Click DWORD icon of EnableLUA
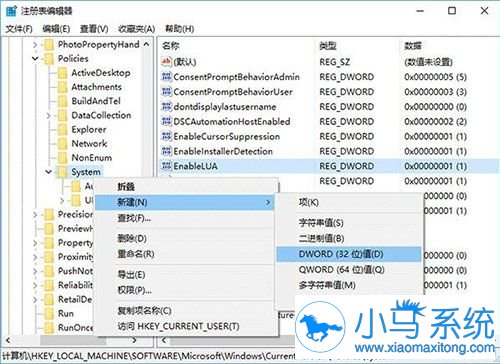 click(x=166, y=166)
